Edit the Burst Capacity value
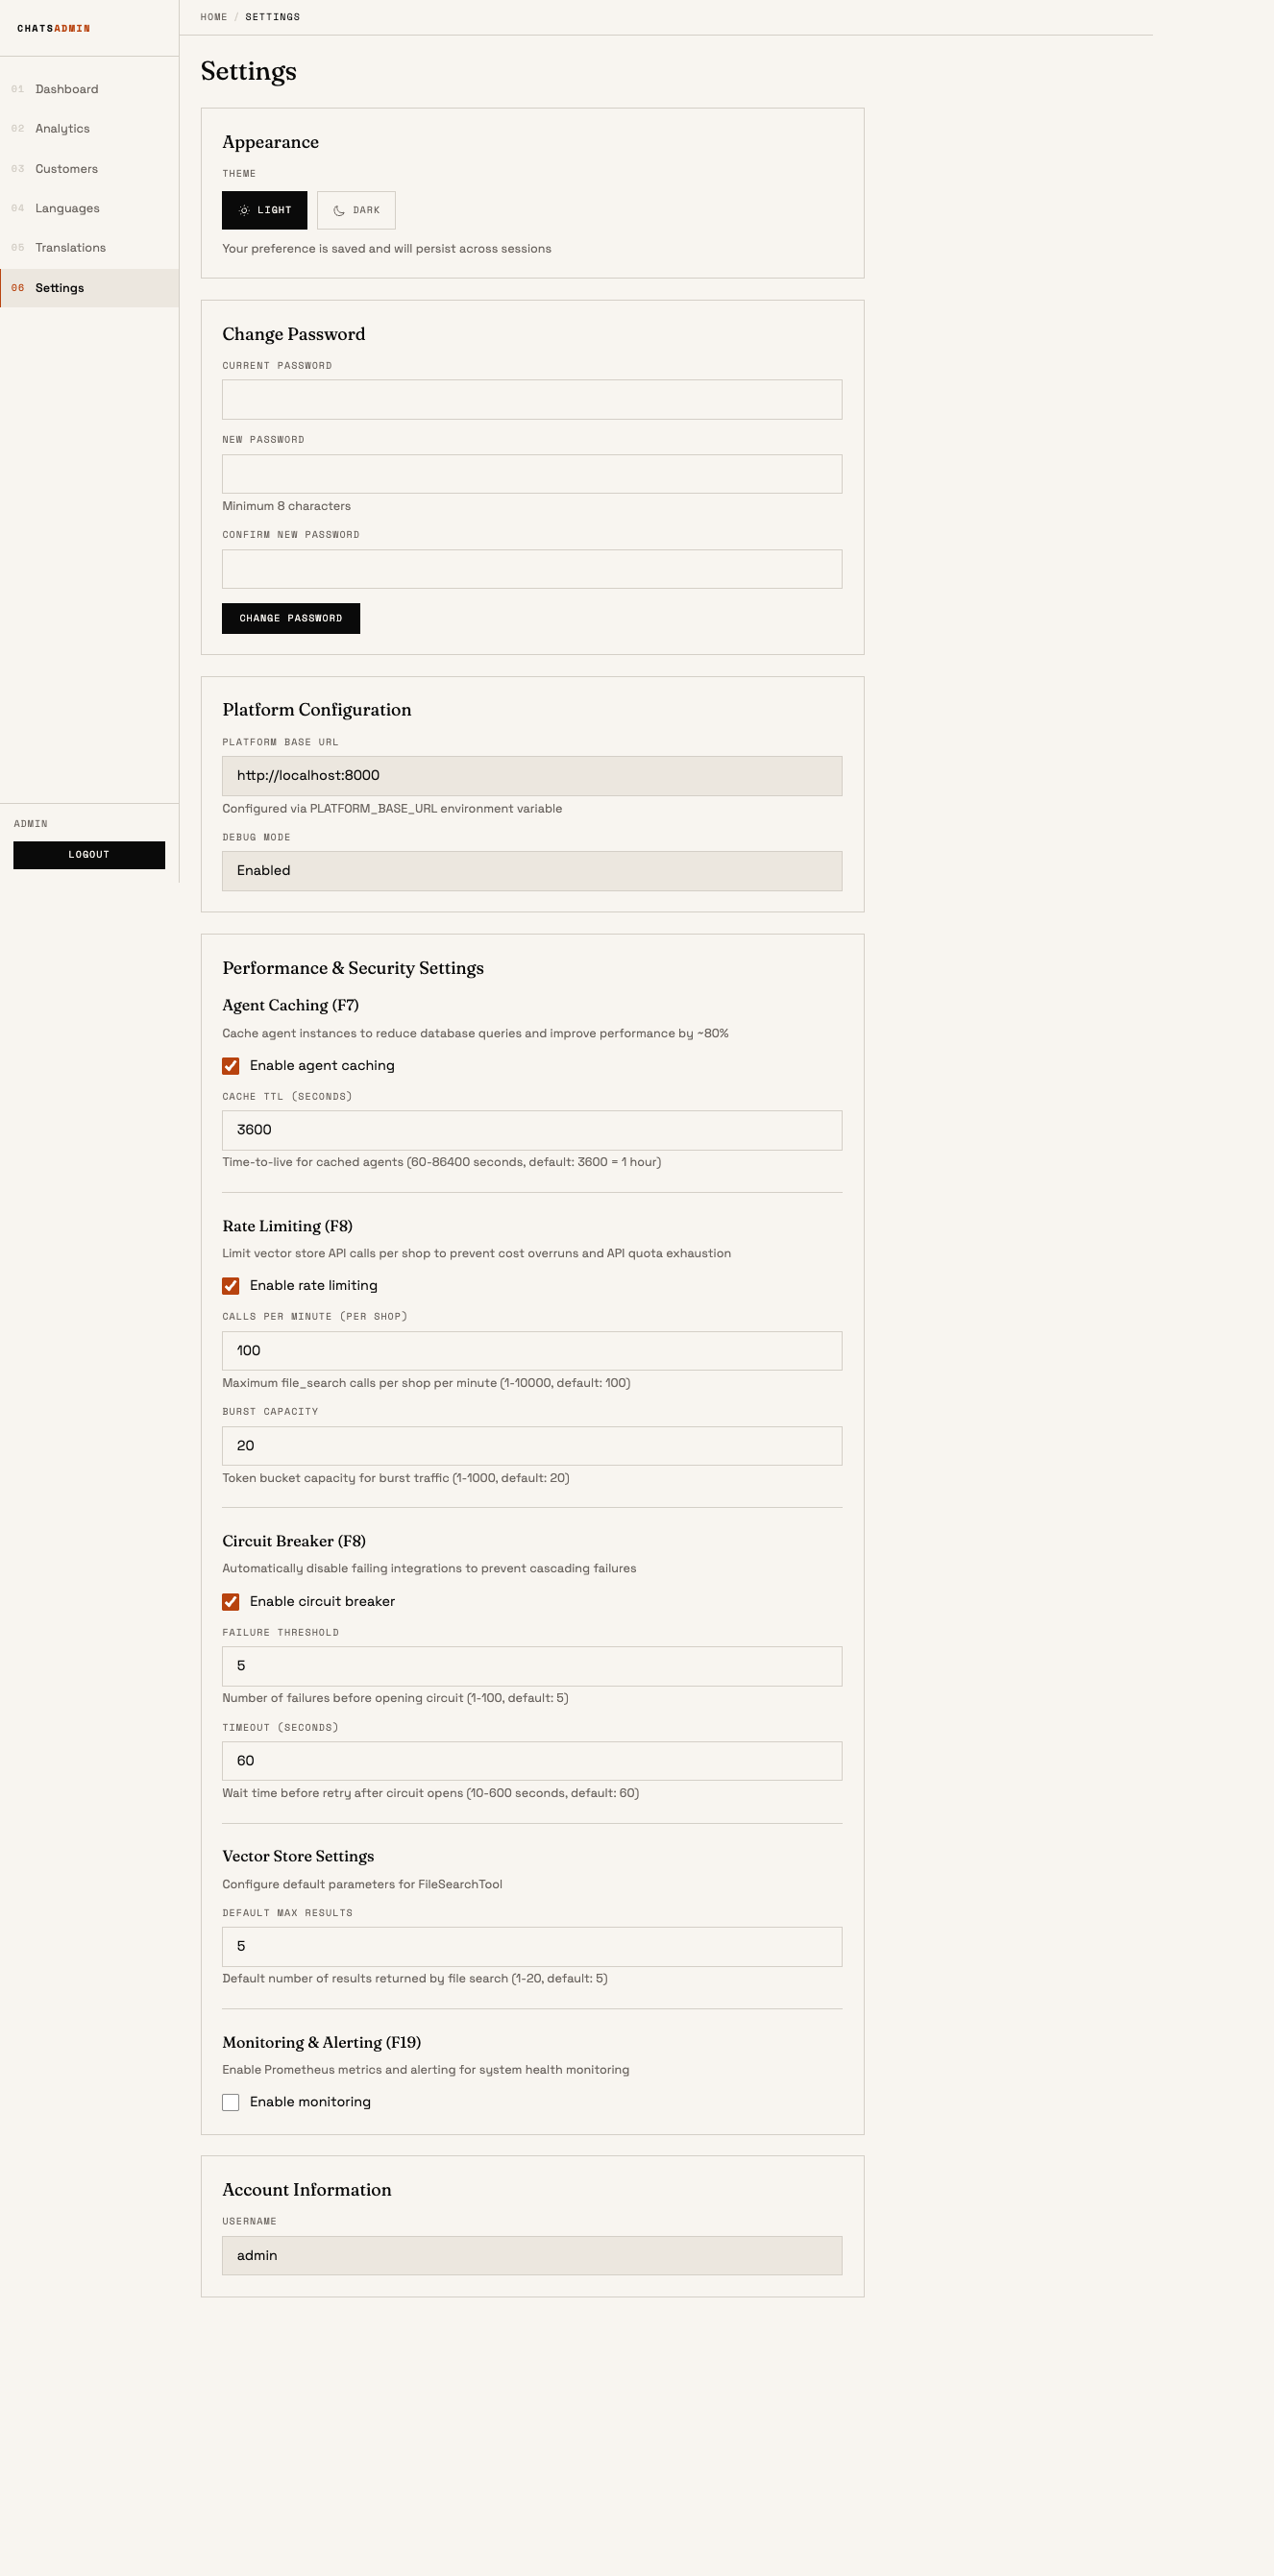This screenshot has height=2576, width=1274. click(x=531, y=1445)
